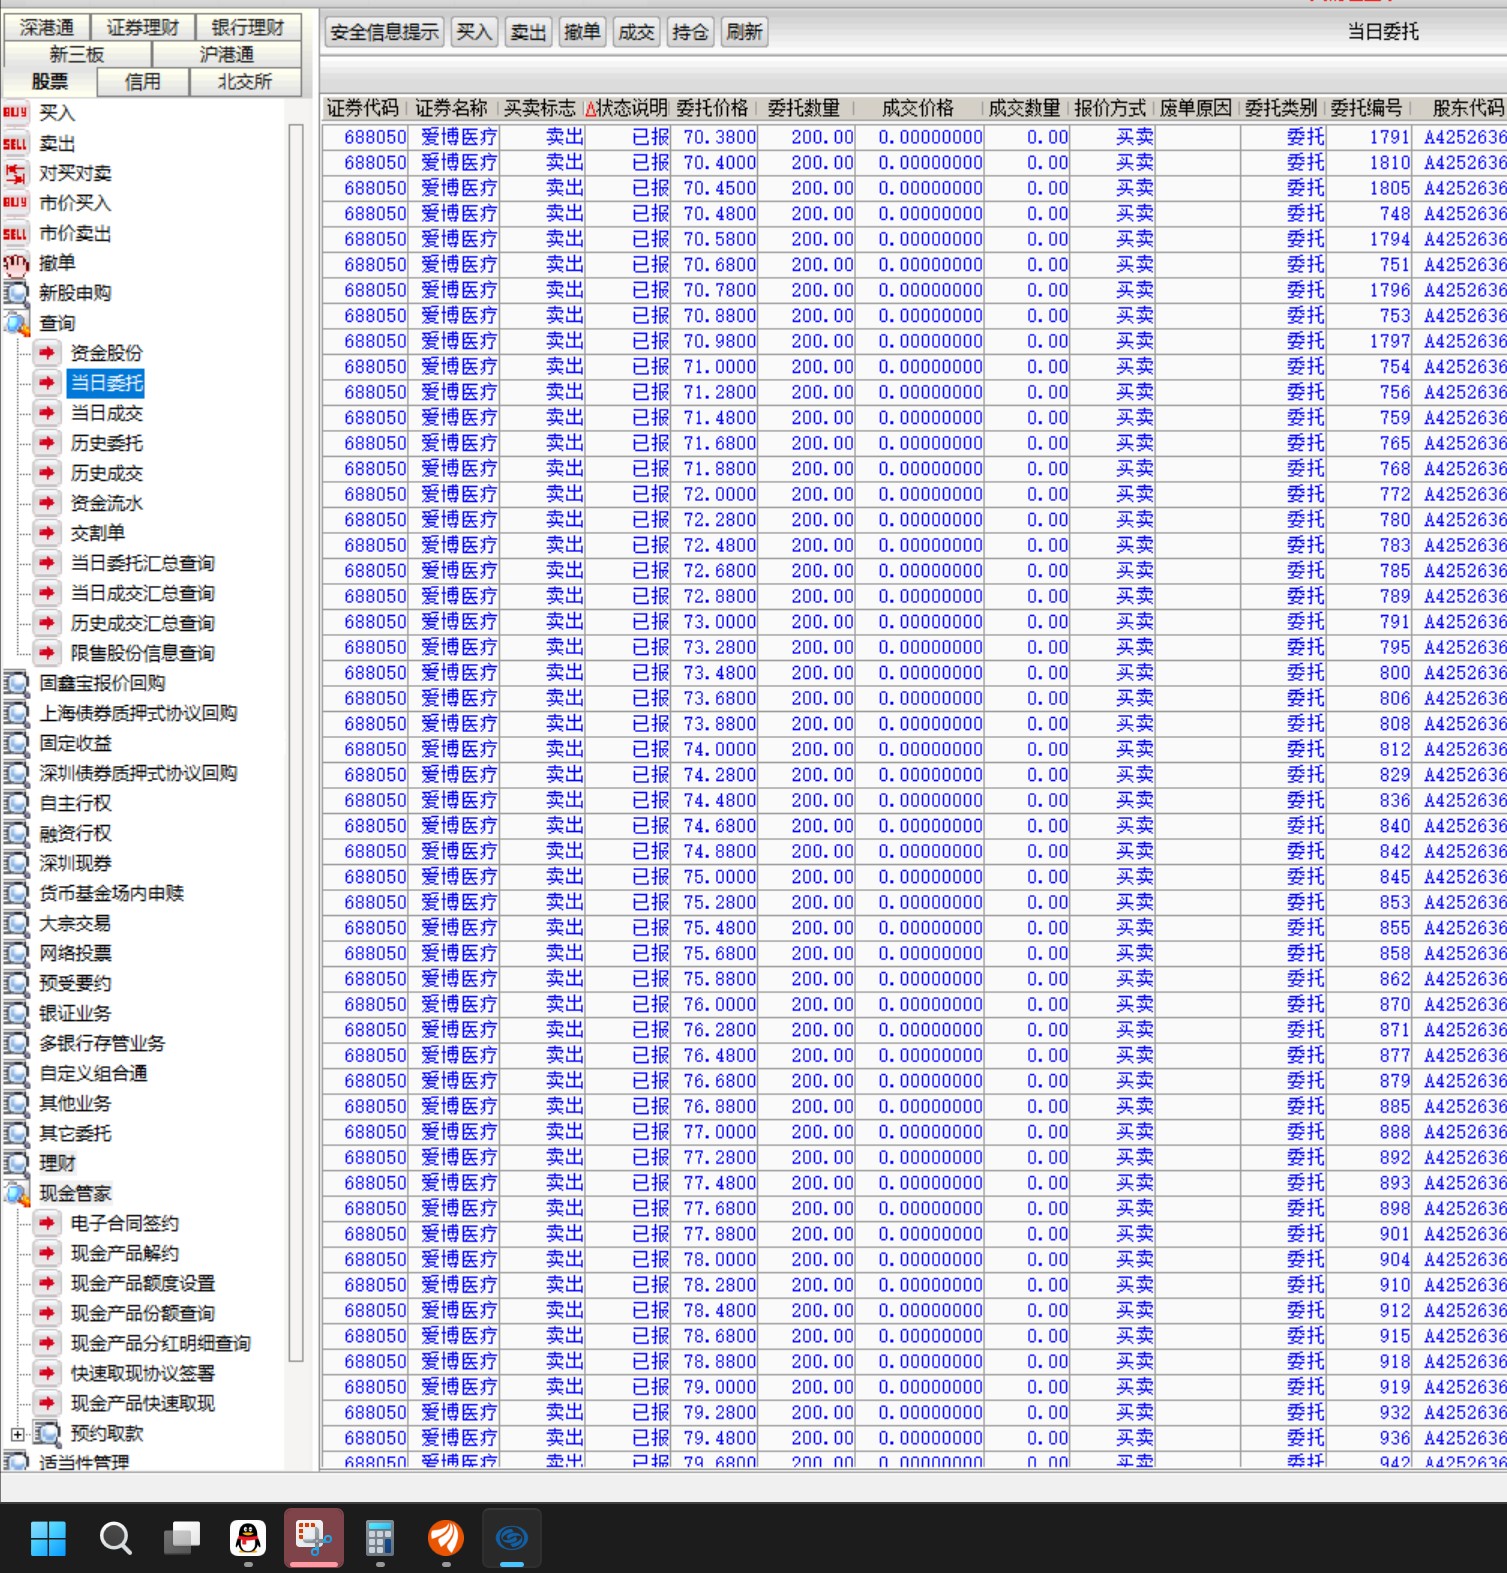
Task: Select 当日委托 in the query tree
Action: (x=107, y=383)
